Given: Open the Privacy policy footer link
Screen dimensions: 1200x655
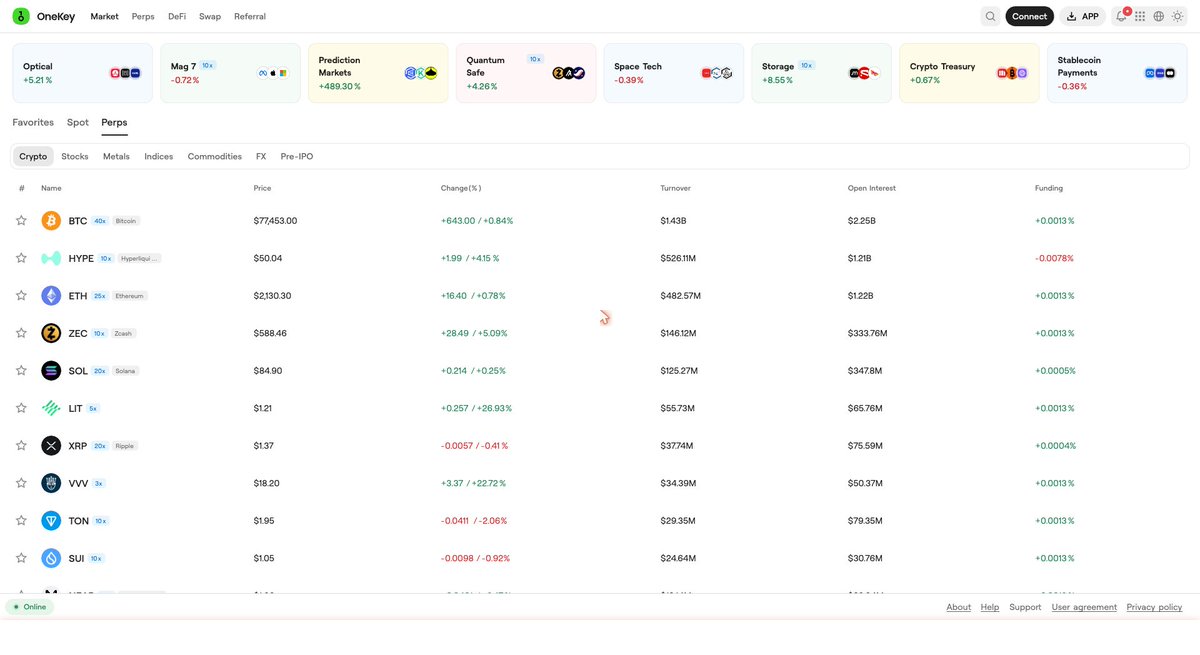Looking at the screenshot, I should click(1154, 607).
